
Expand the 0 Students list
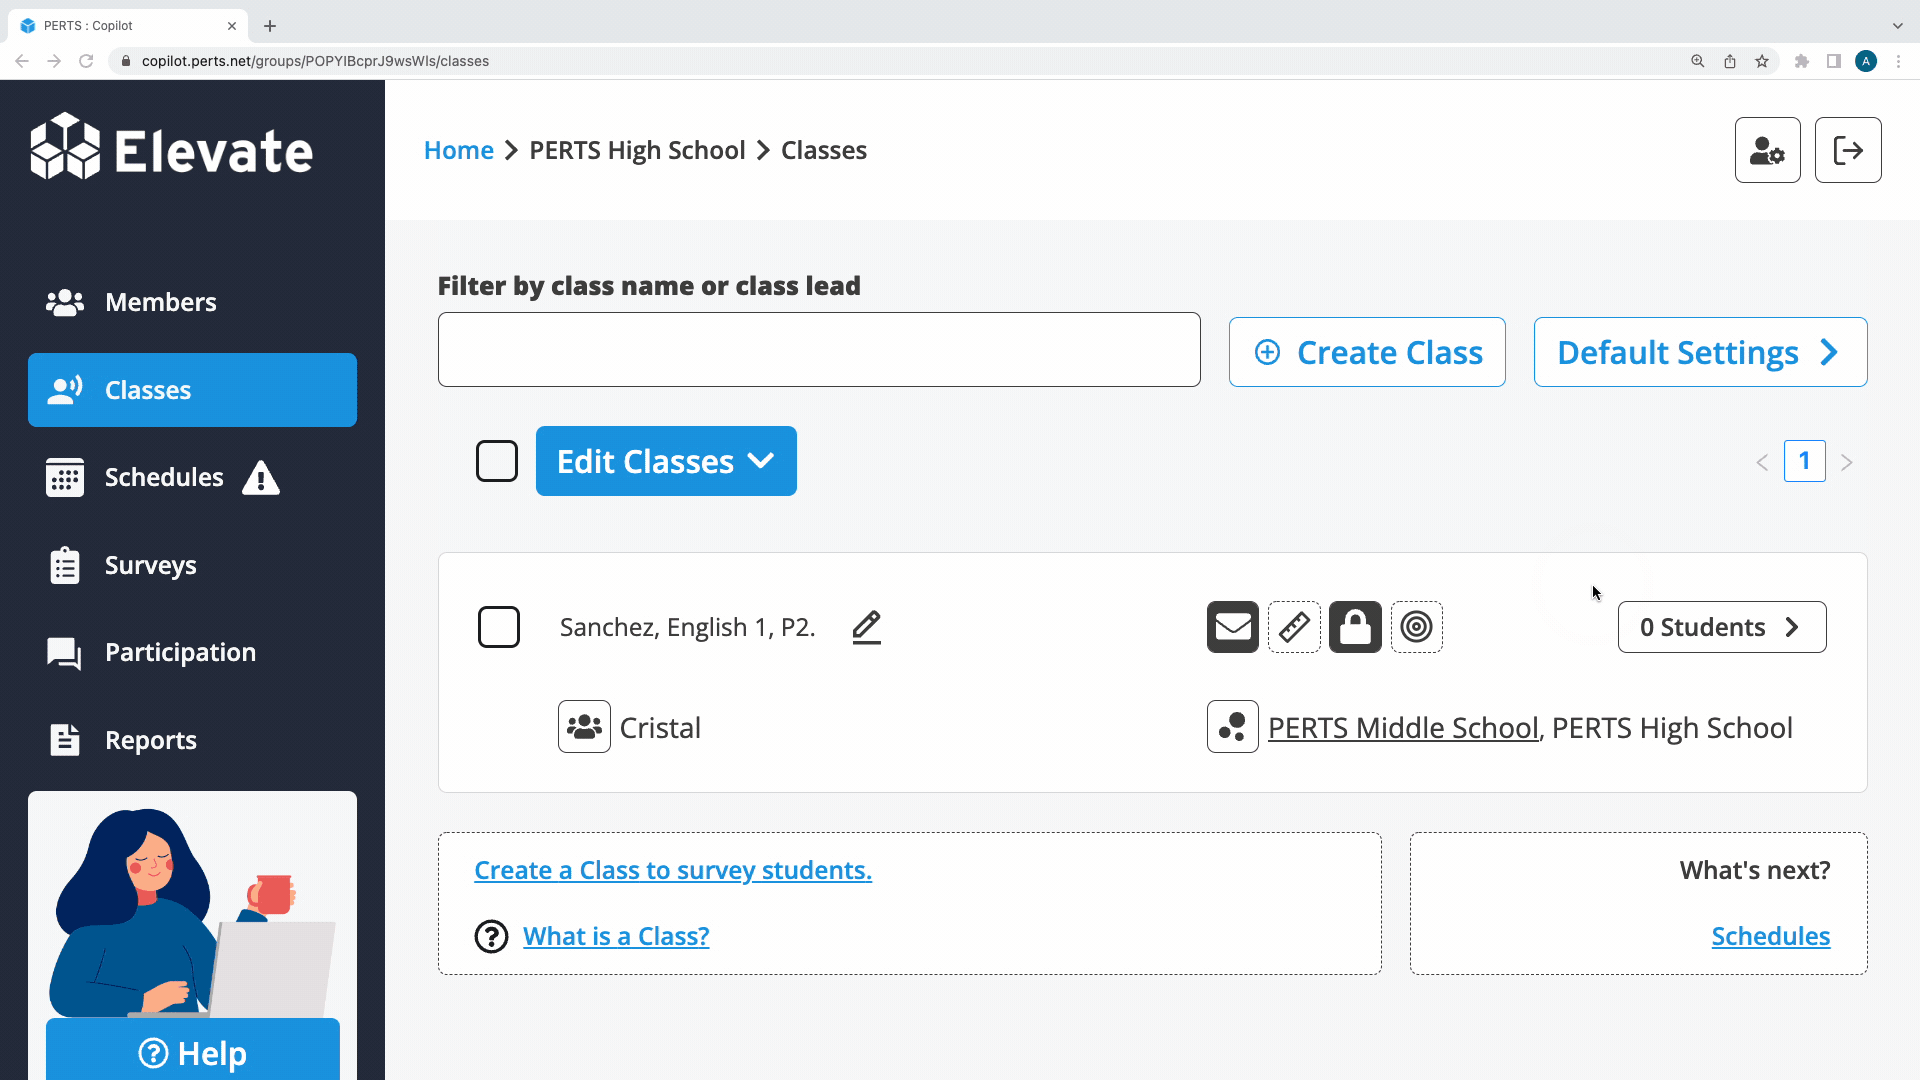click(1722, 627)
